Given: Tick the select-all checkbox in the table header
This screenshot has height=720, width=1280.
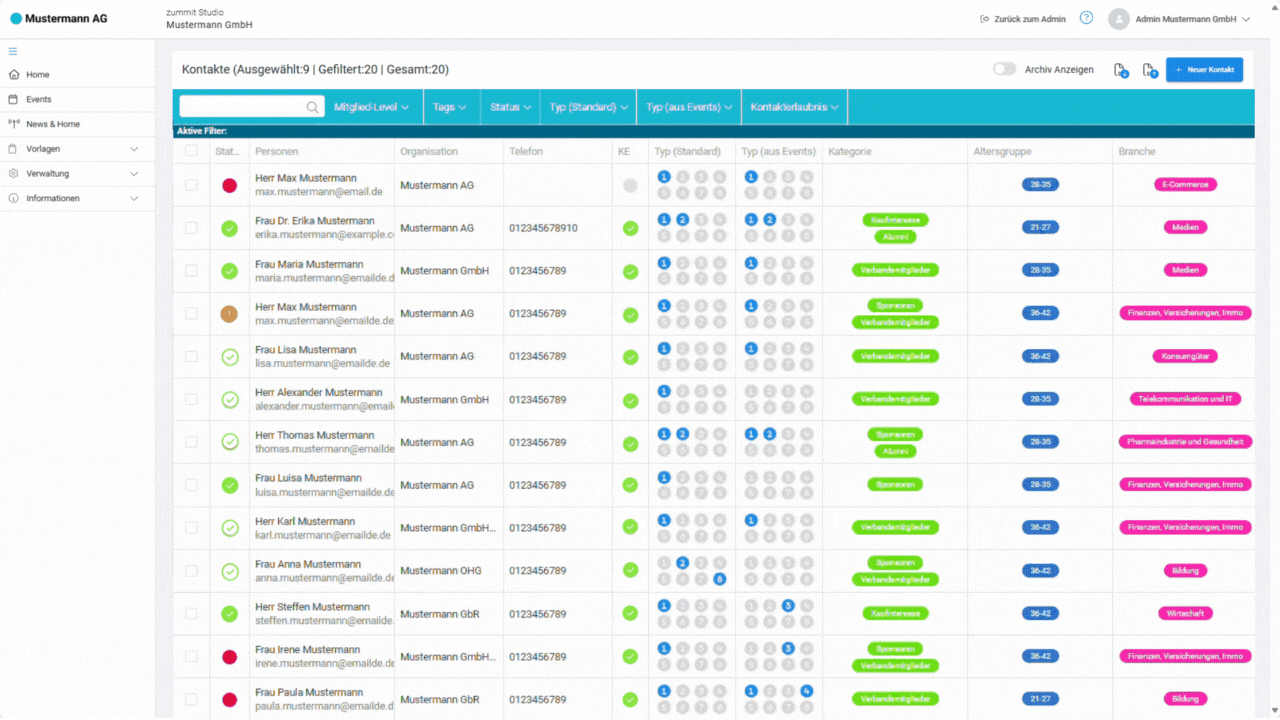Looking at the screenshot, I should (191, 151).
